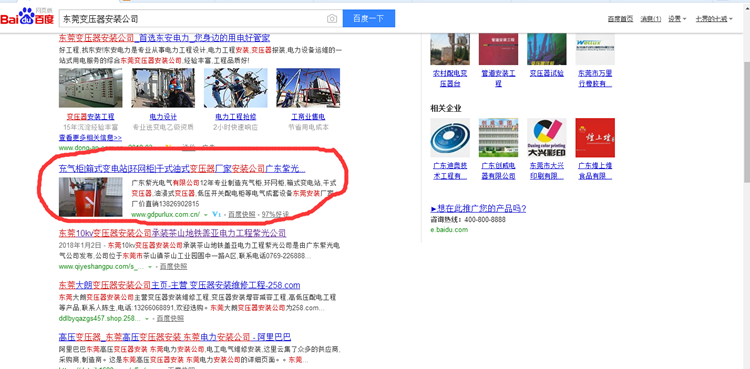Screen dimensions: 750x369
Task: Click the 变压器试验 link
Action: pyautogui.click(x=547, y=73)
